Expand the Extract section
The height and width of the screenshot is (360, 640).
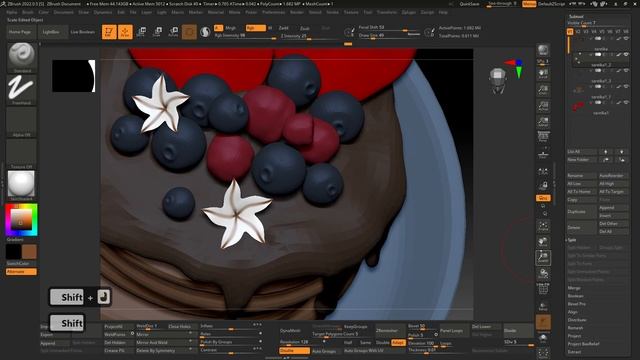[574, 352]
